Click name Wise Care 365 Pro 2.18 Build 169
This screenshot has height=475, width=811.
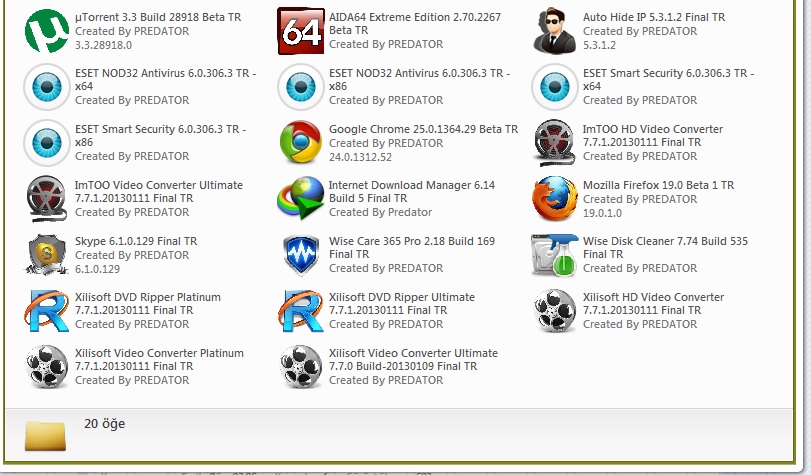click(412, 241)
